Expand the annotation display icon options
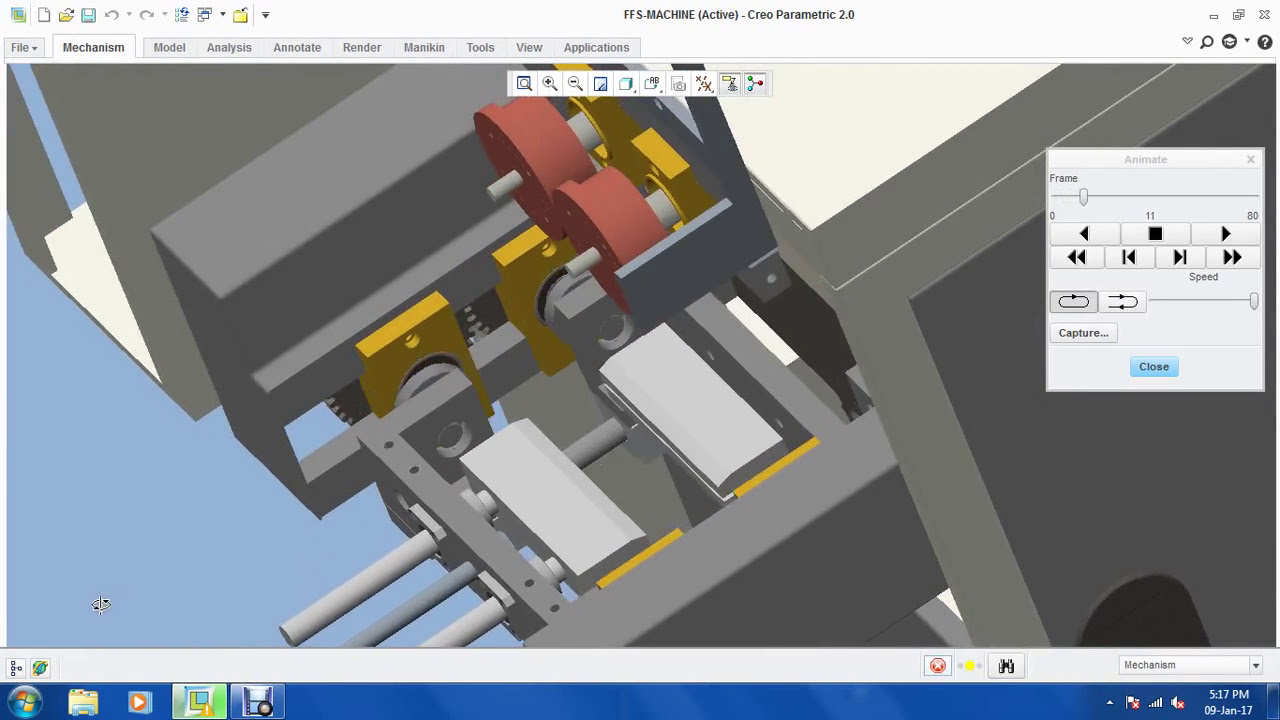 click(x=659, y=91)
